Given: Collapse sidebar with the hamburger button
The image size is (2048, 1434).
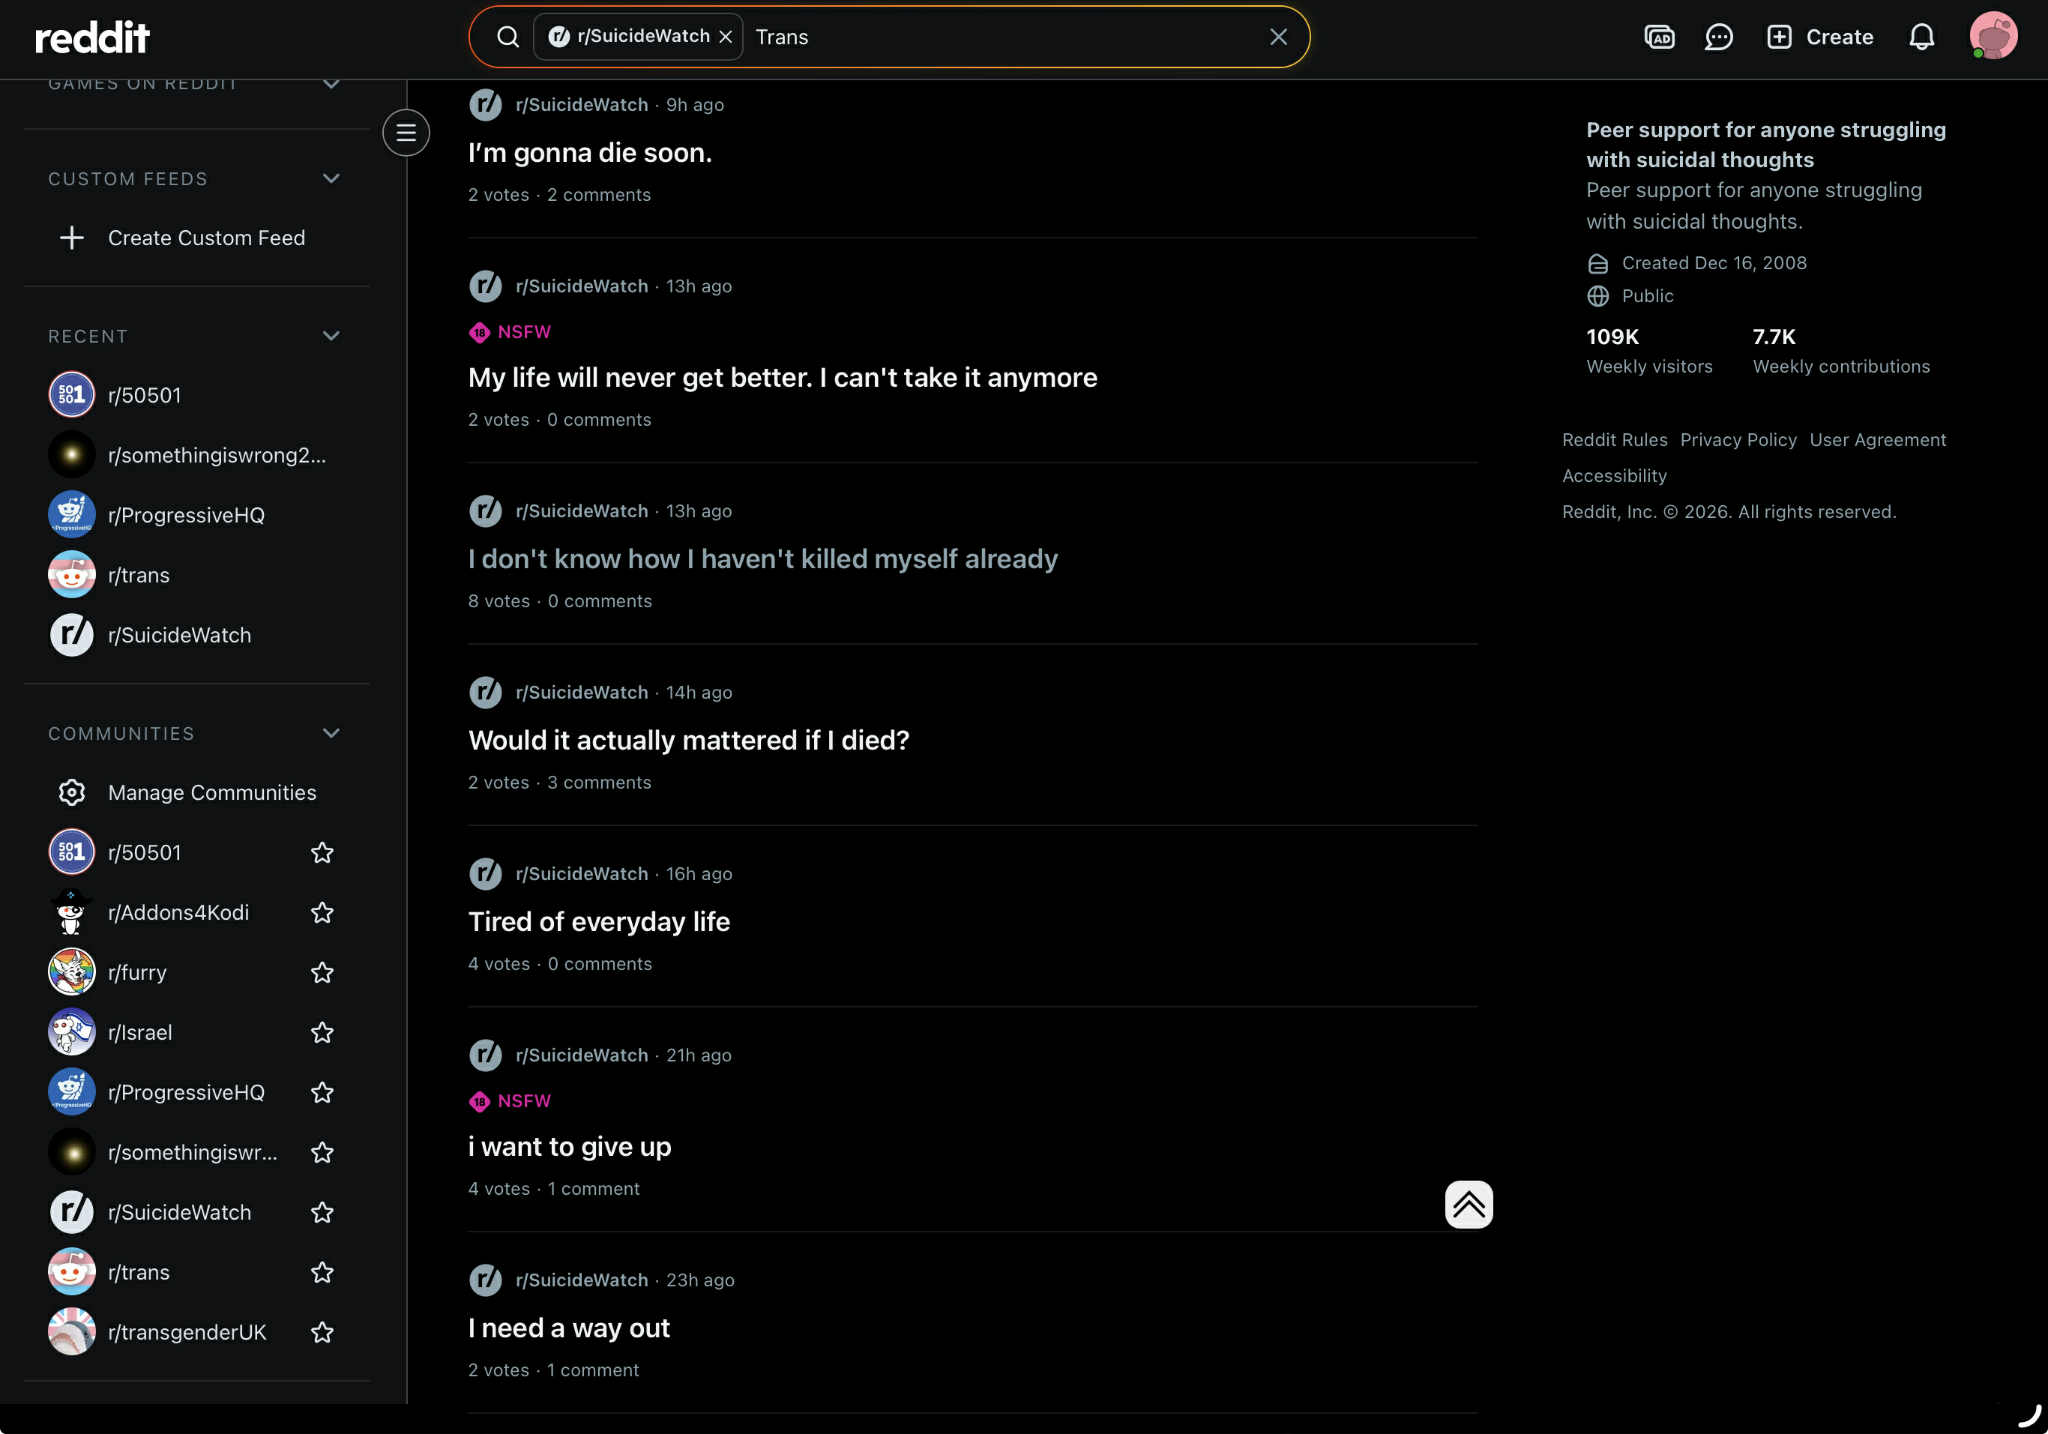Looking at the screenshot, I should 406,133.
